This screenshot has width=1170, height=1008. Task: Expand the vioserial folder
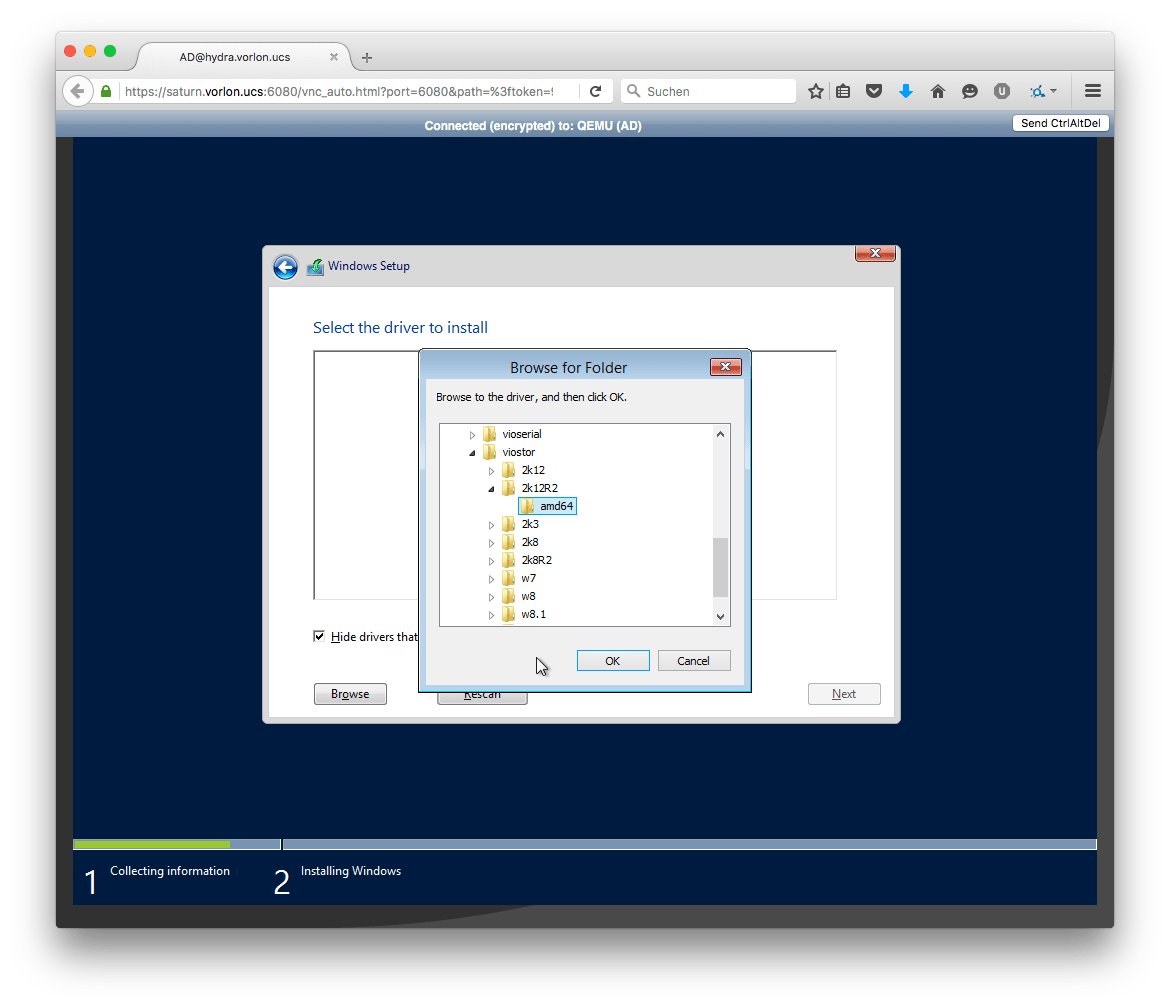click(473, 435)
